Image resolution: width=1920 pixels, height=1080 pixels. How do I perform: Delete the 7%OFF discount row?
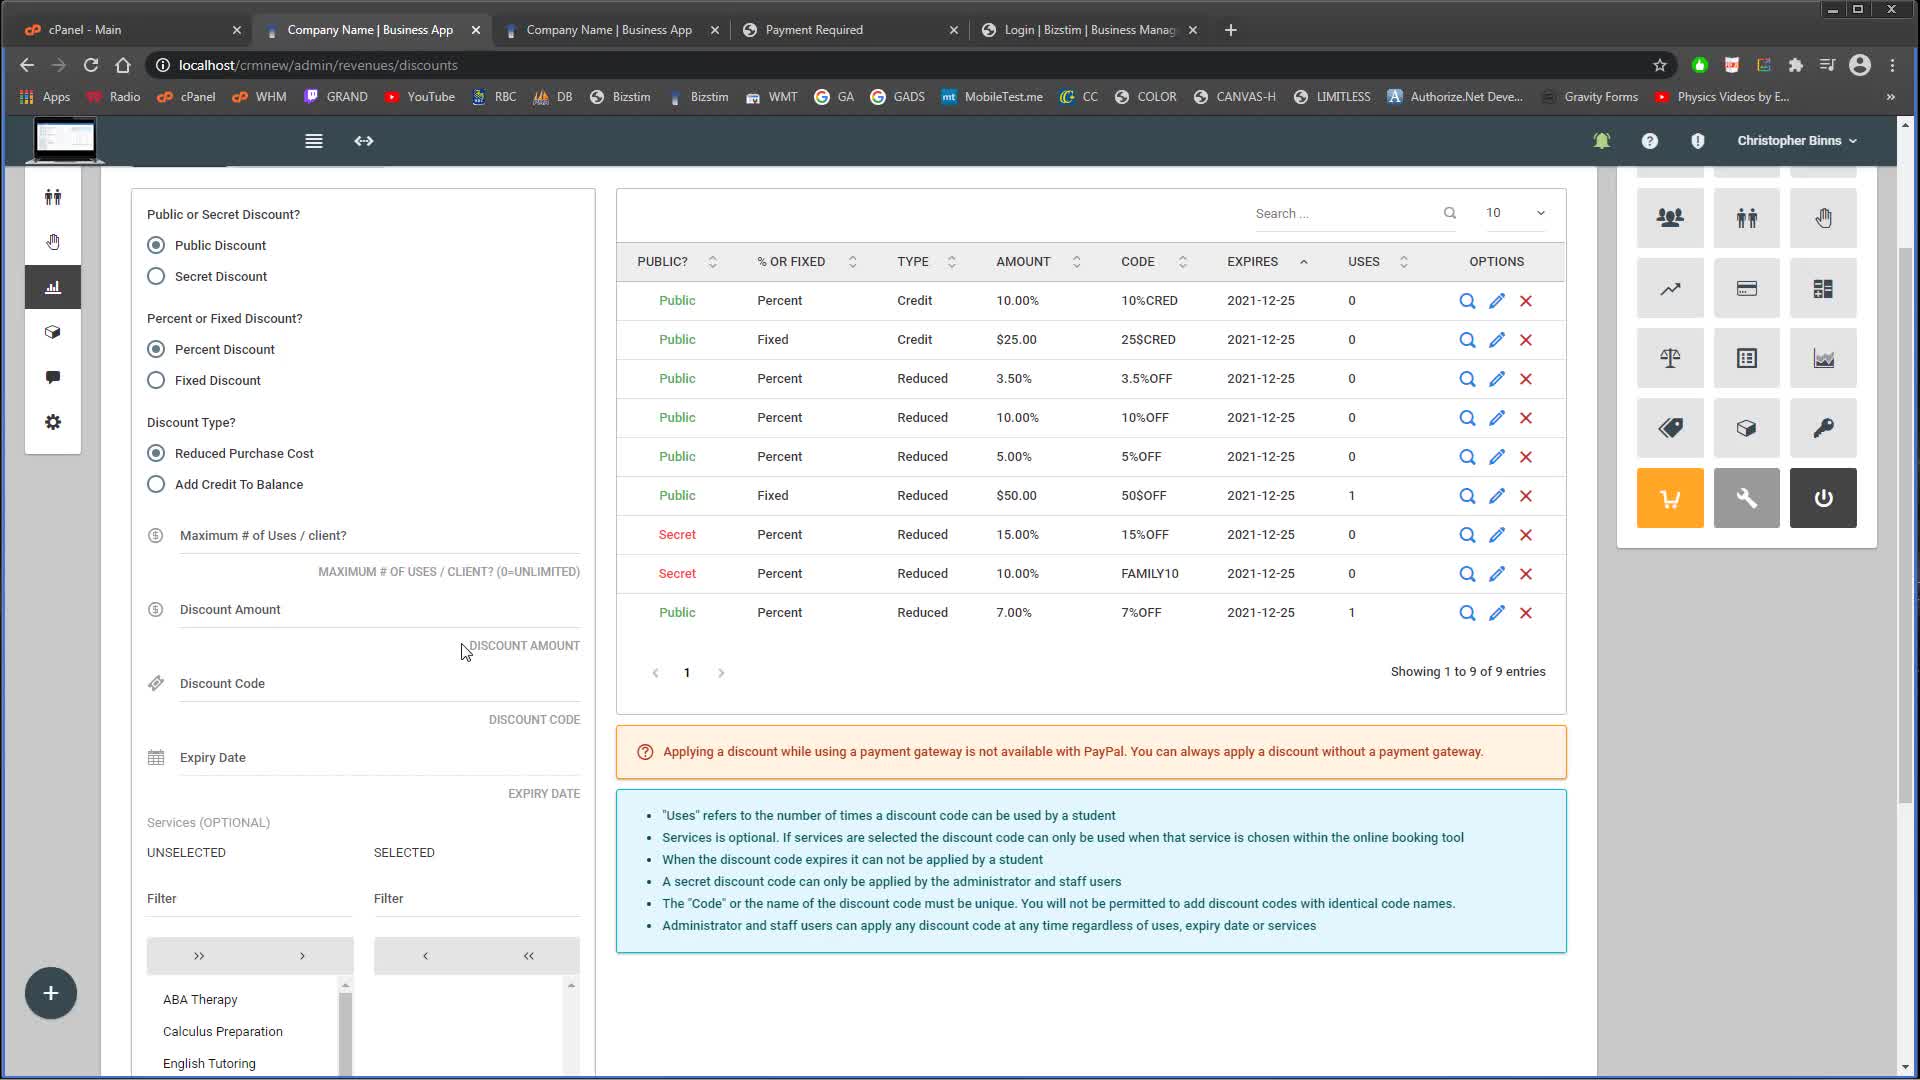[x=1525, y=613]
